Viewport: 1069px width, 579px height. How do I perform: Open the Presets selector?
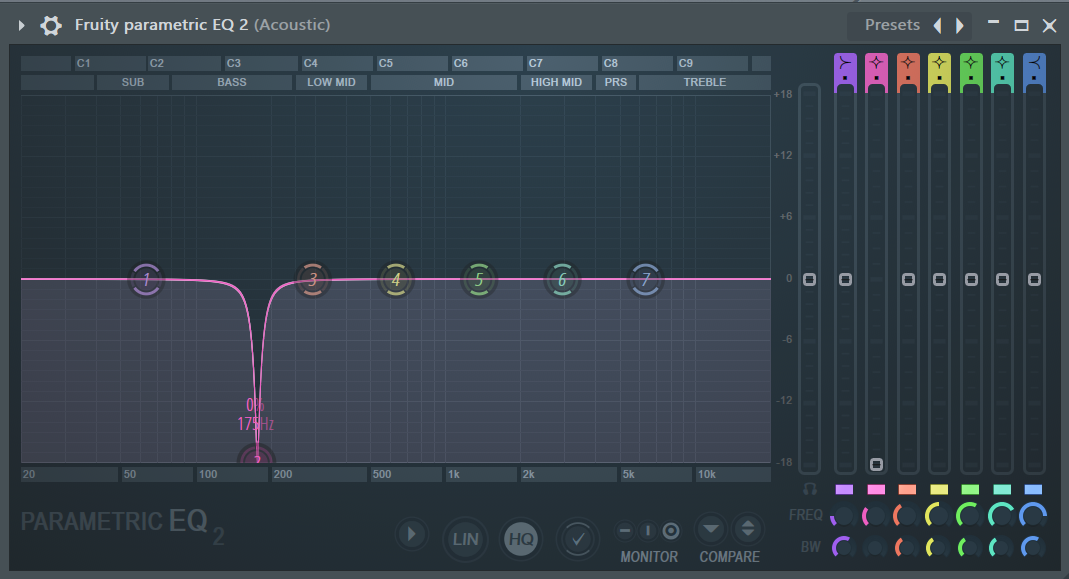pyautogui.click(x=892, y=25)
